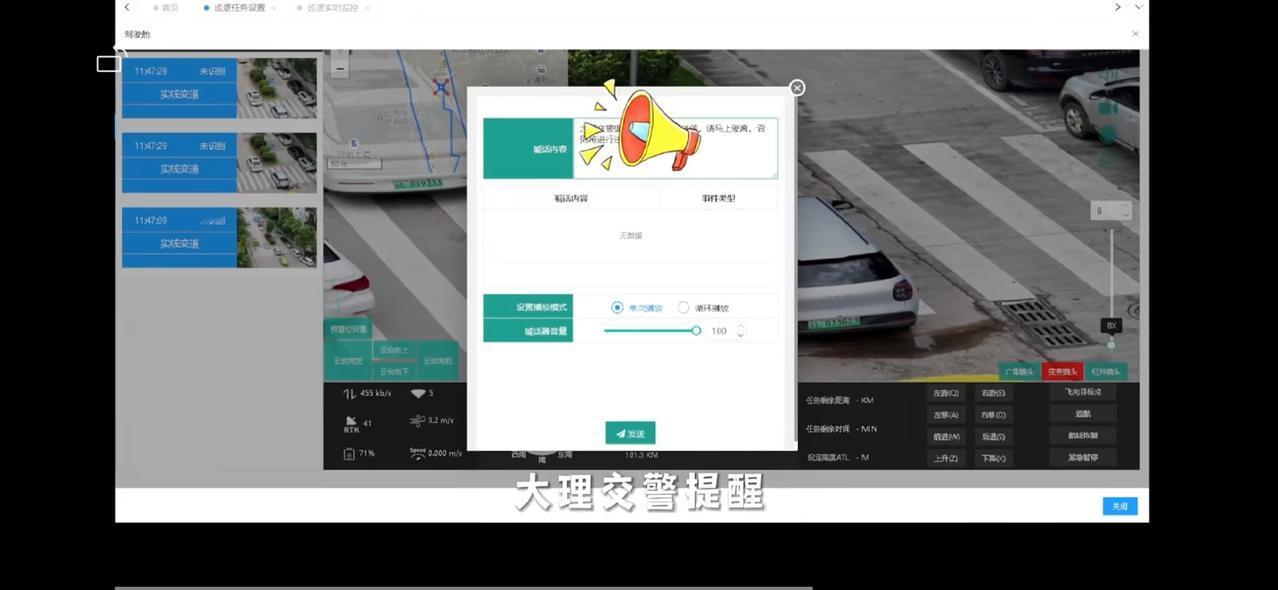Image resolution: width=1278 pixels, height=590 pixels.
Task: Close the 巡逻实时监控 tab with its x
Action: (x=367, y=8)
